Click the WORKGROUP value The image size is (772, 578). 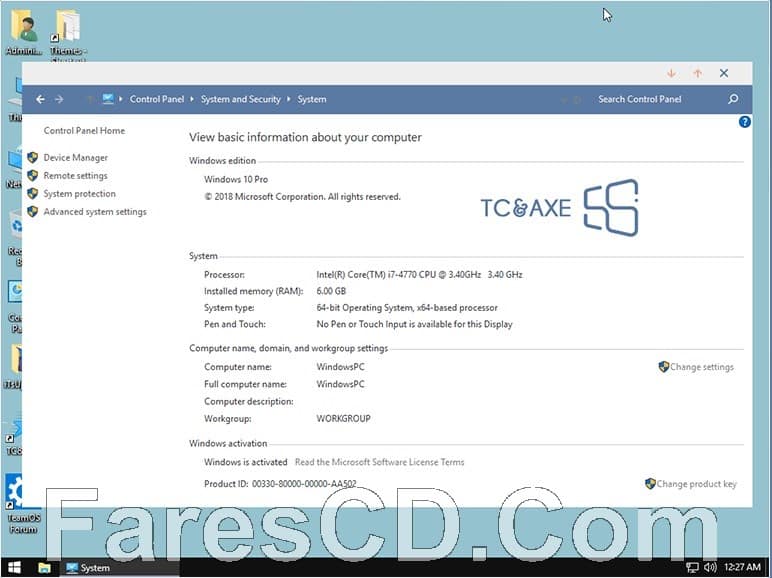click(x=343, y=418)
